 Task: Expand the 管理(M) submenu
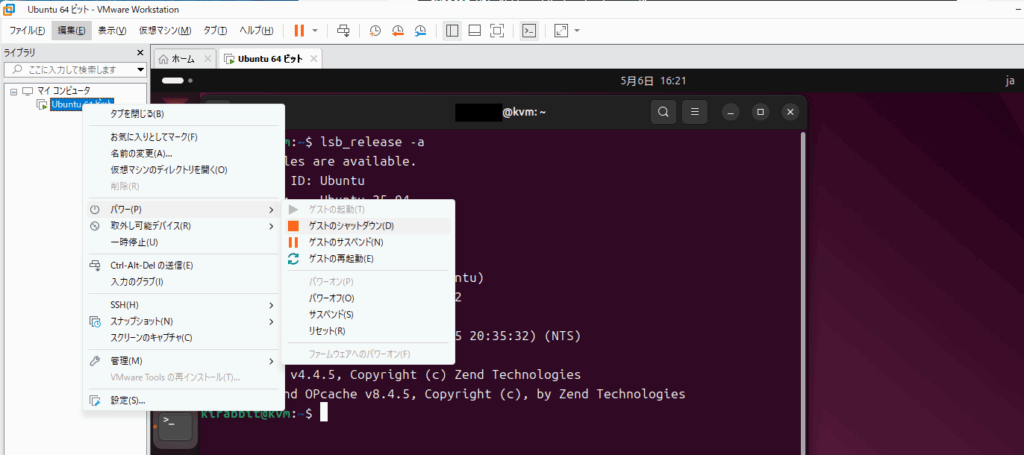[184, 361]
